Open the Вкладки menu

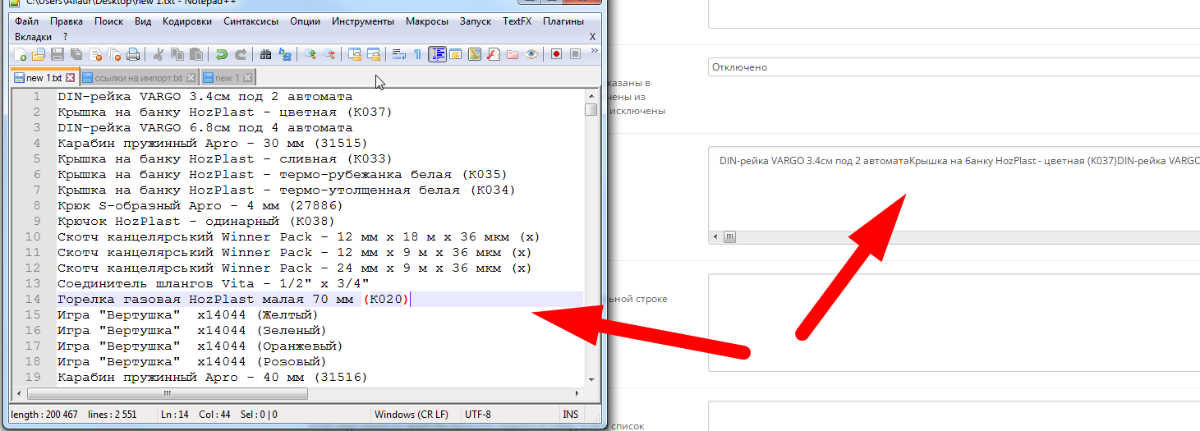33,36
